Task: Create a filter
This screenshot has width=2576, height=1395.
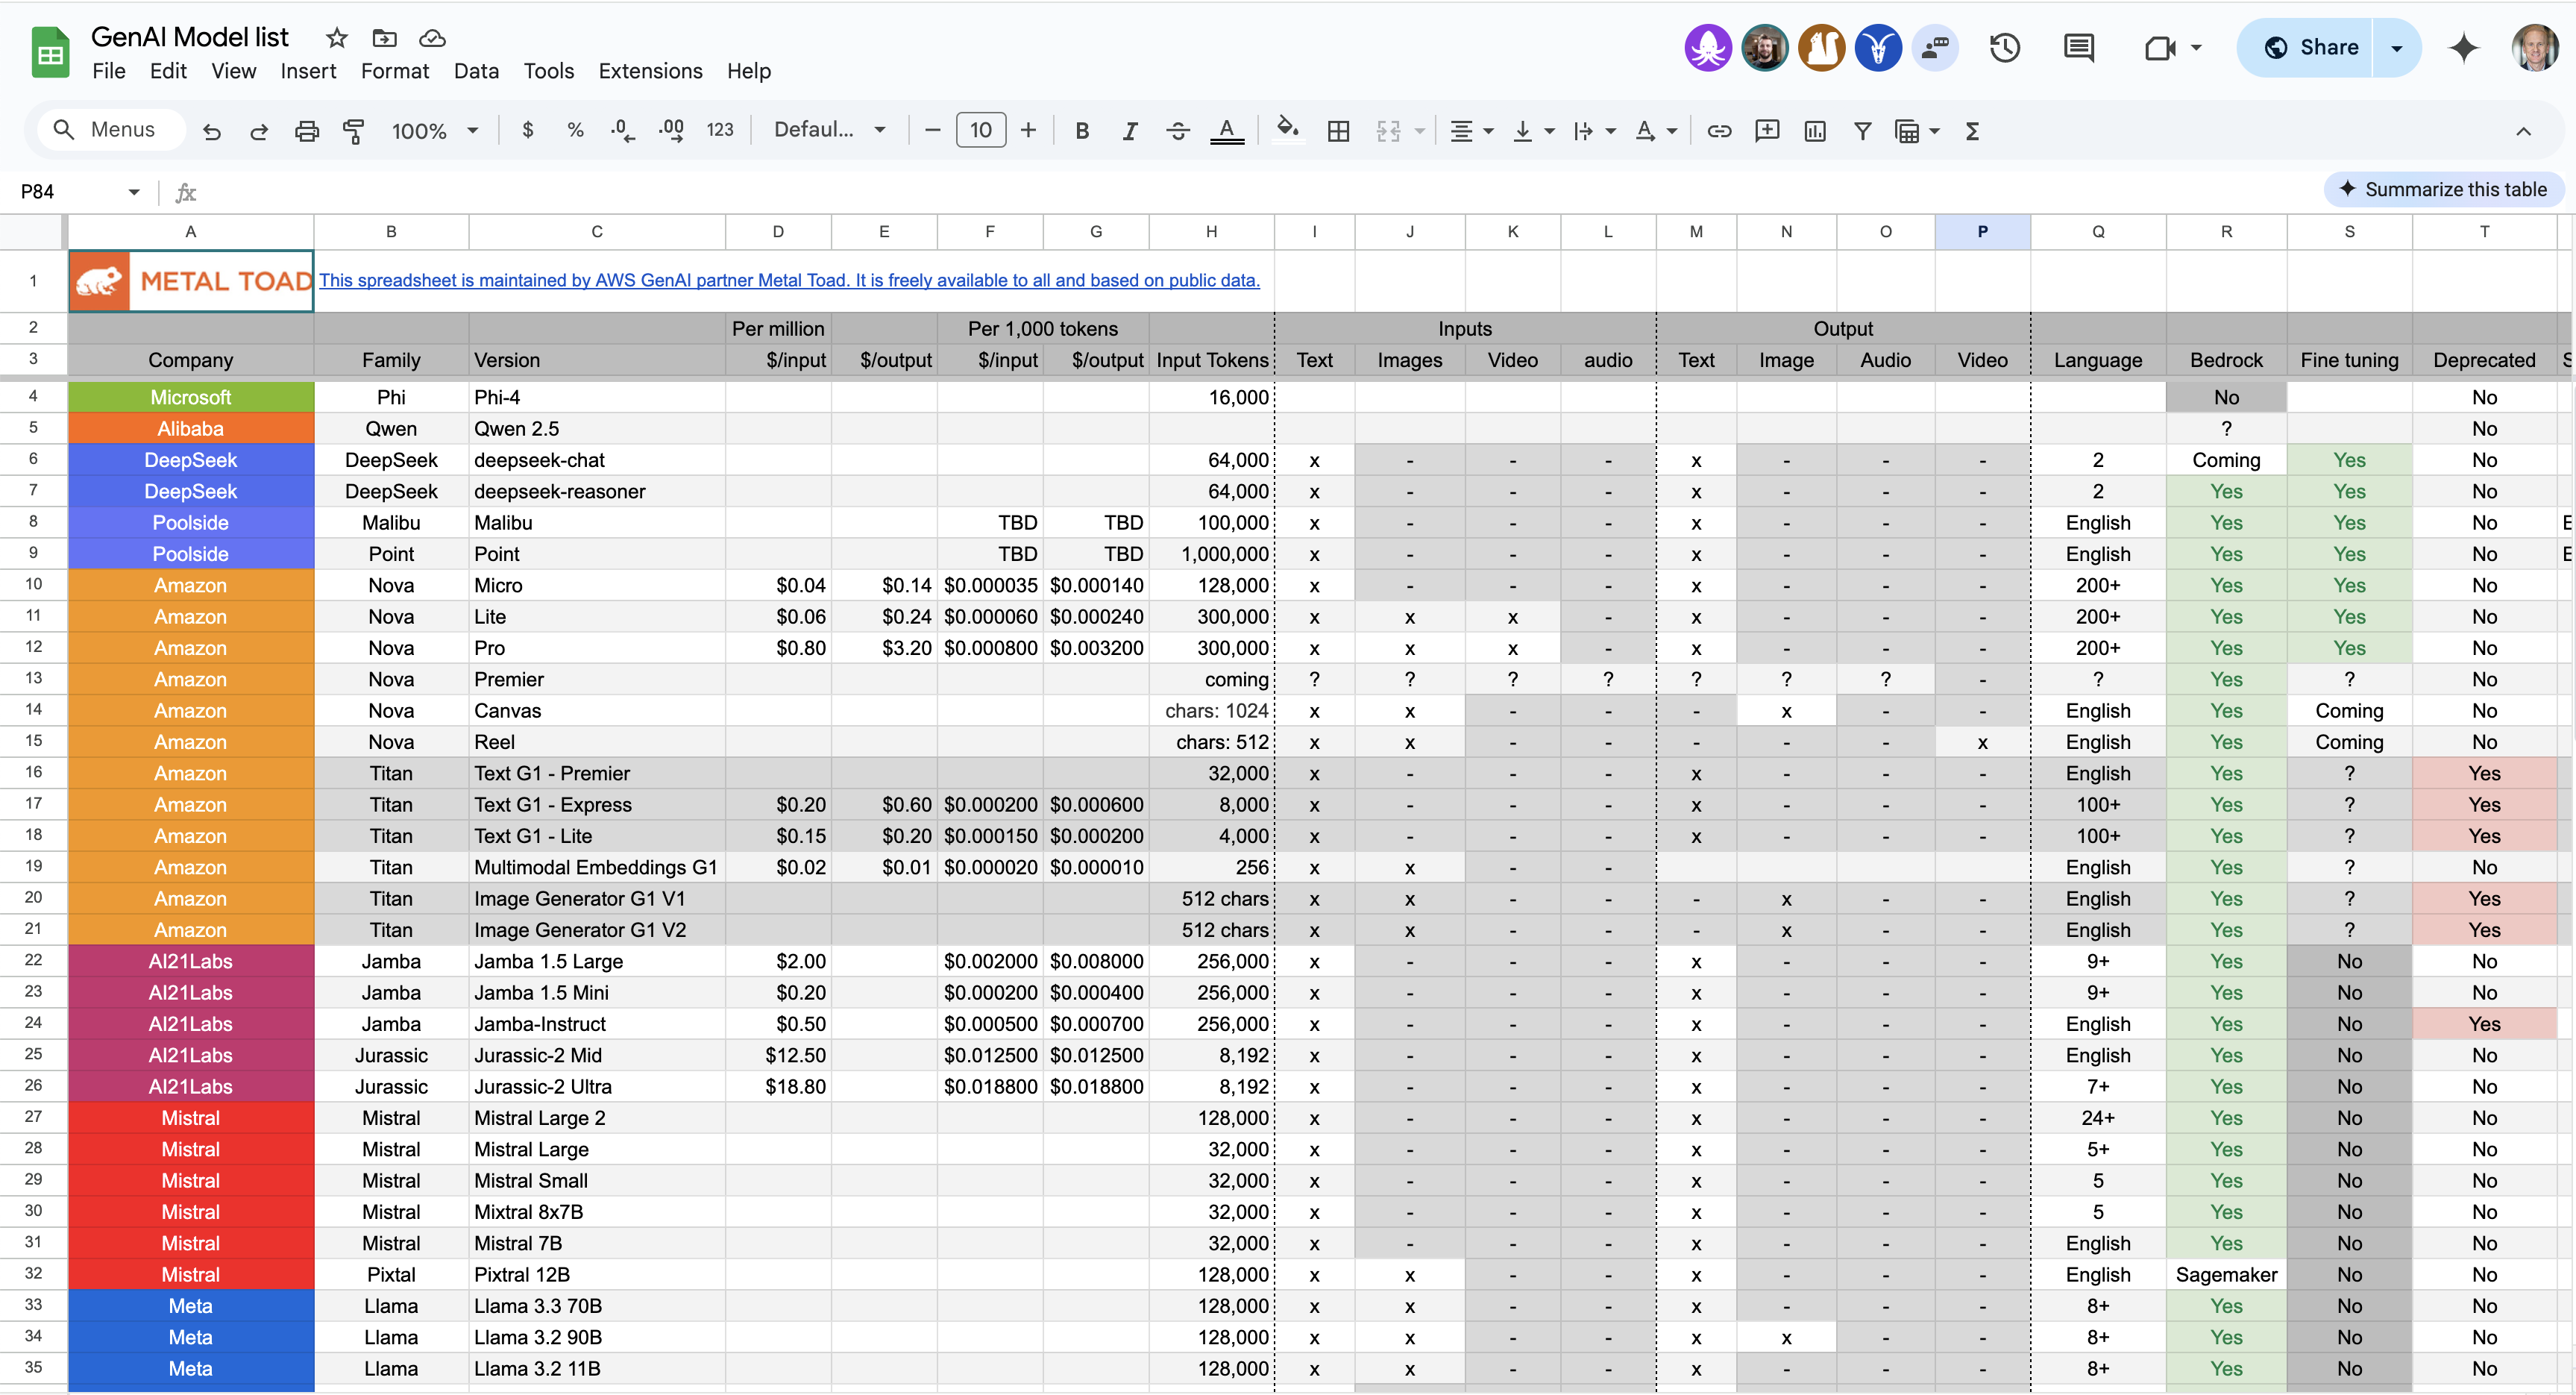Action: [x=1862, y=130]
